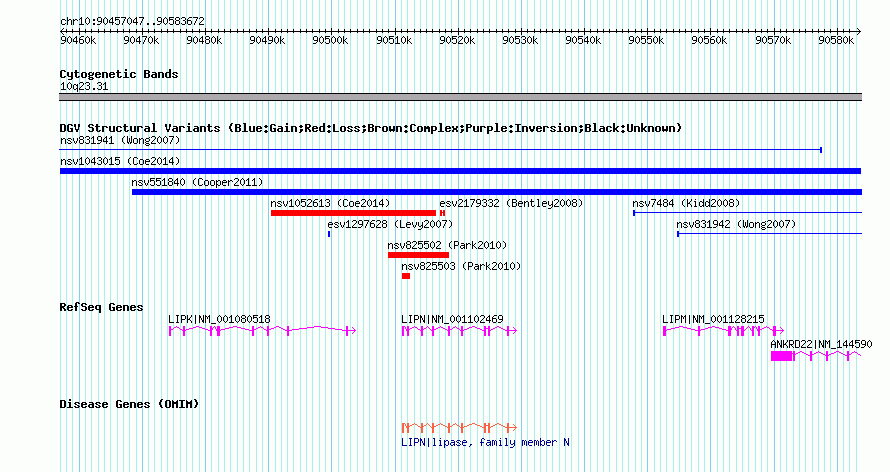Click the red nsv825502 loss bar

click(418, 255)
